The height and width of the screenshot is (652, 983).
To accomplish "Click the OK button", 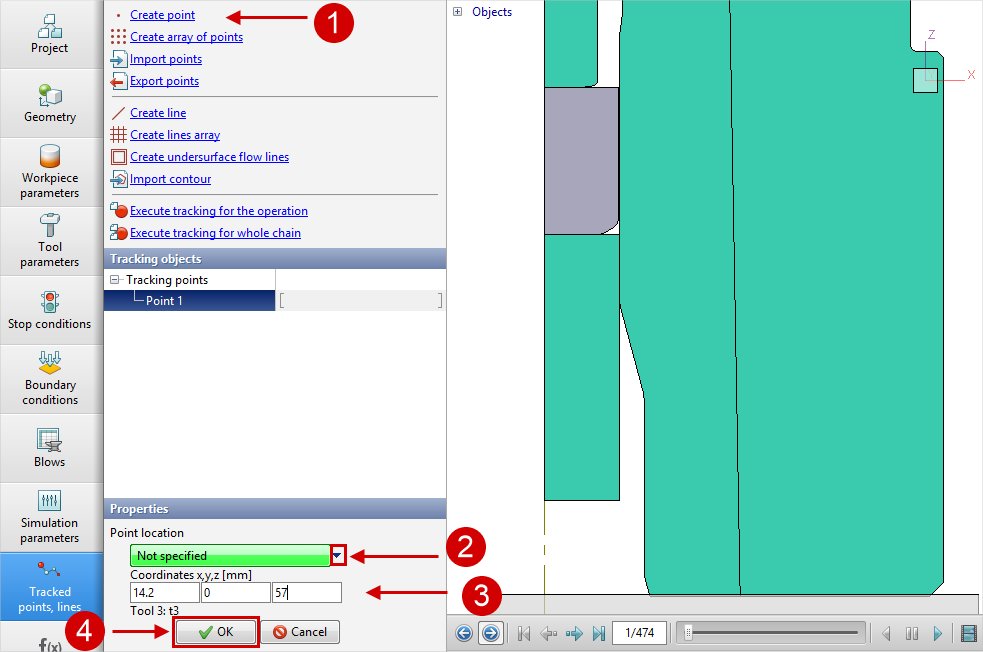I will tap(216, 632).
